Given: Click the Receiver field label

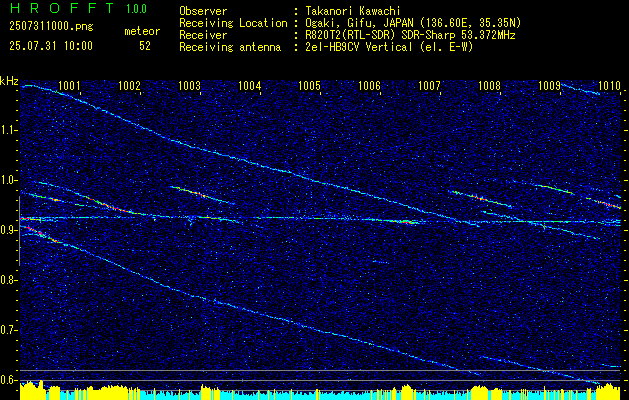Looking at the screenshot, I should 203,35.
